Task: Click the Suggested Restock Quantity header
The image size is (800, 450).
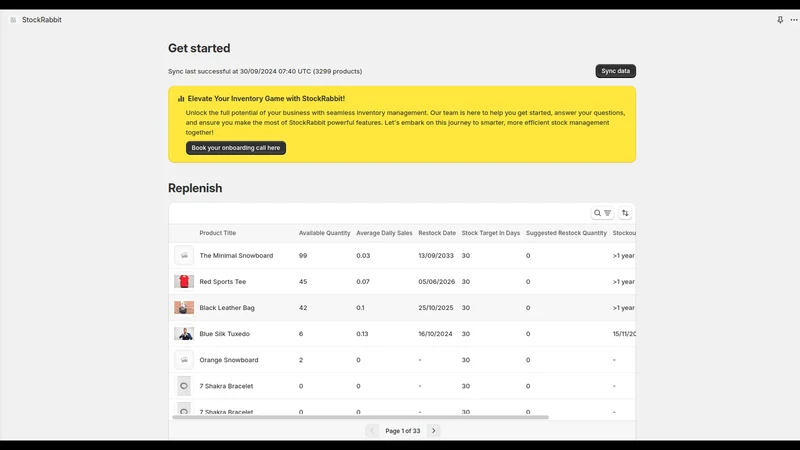Action: tap(566, 233)
